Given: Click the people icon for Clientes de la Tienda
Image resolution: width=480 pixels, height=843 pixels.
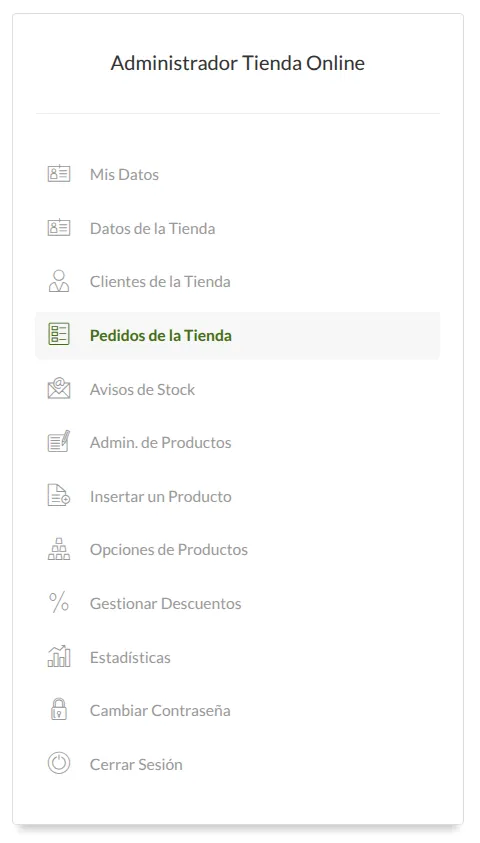Looking at the screenshot, I should point(59,281).
